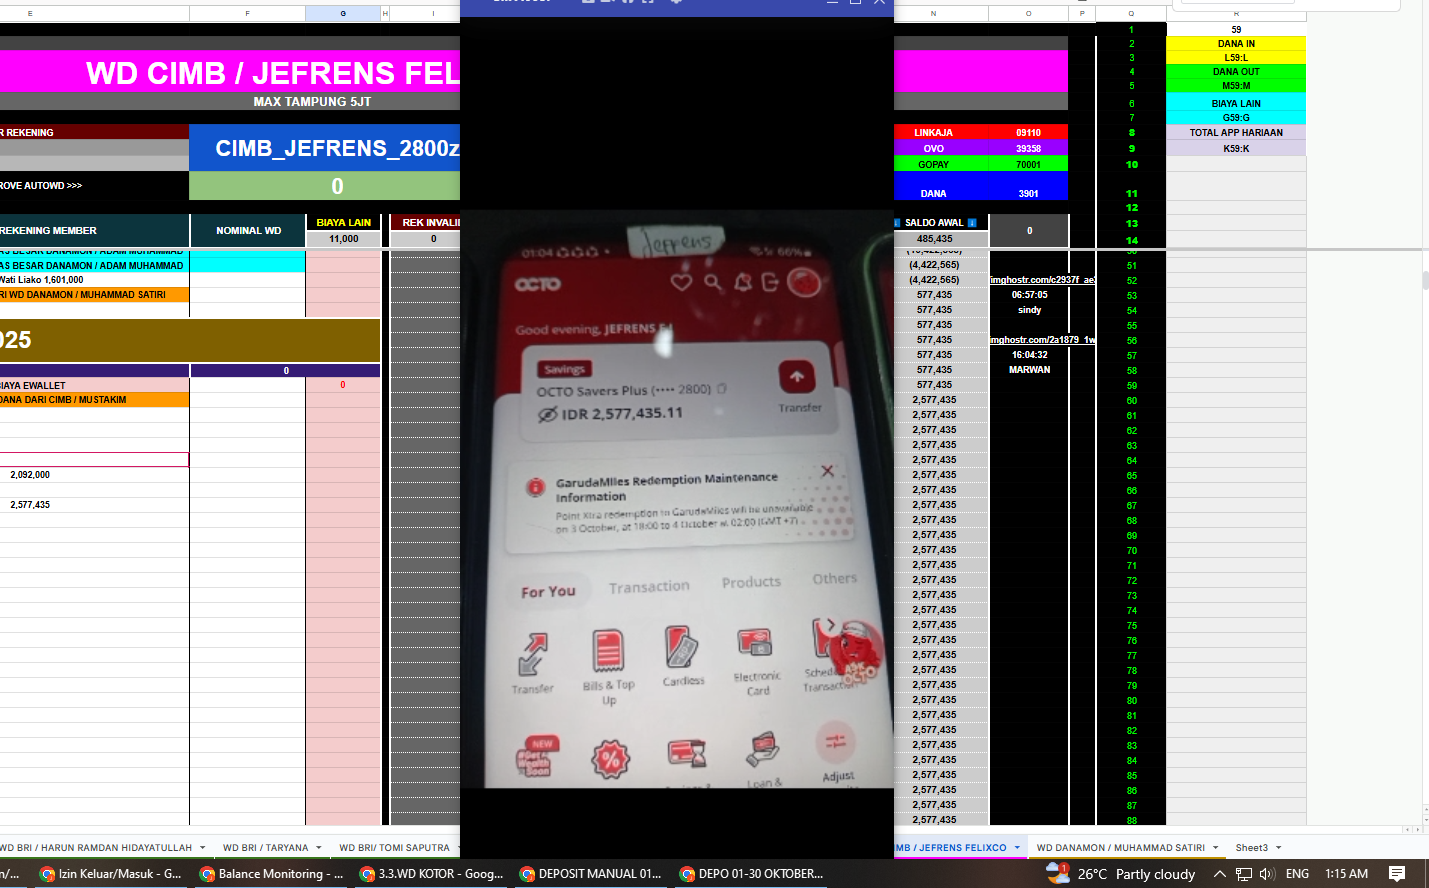The height and width of the screenshot is (888, 1429).
Task: Select the bordered empty cell above 2,092,000
Action: click(x=94, y=459)
